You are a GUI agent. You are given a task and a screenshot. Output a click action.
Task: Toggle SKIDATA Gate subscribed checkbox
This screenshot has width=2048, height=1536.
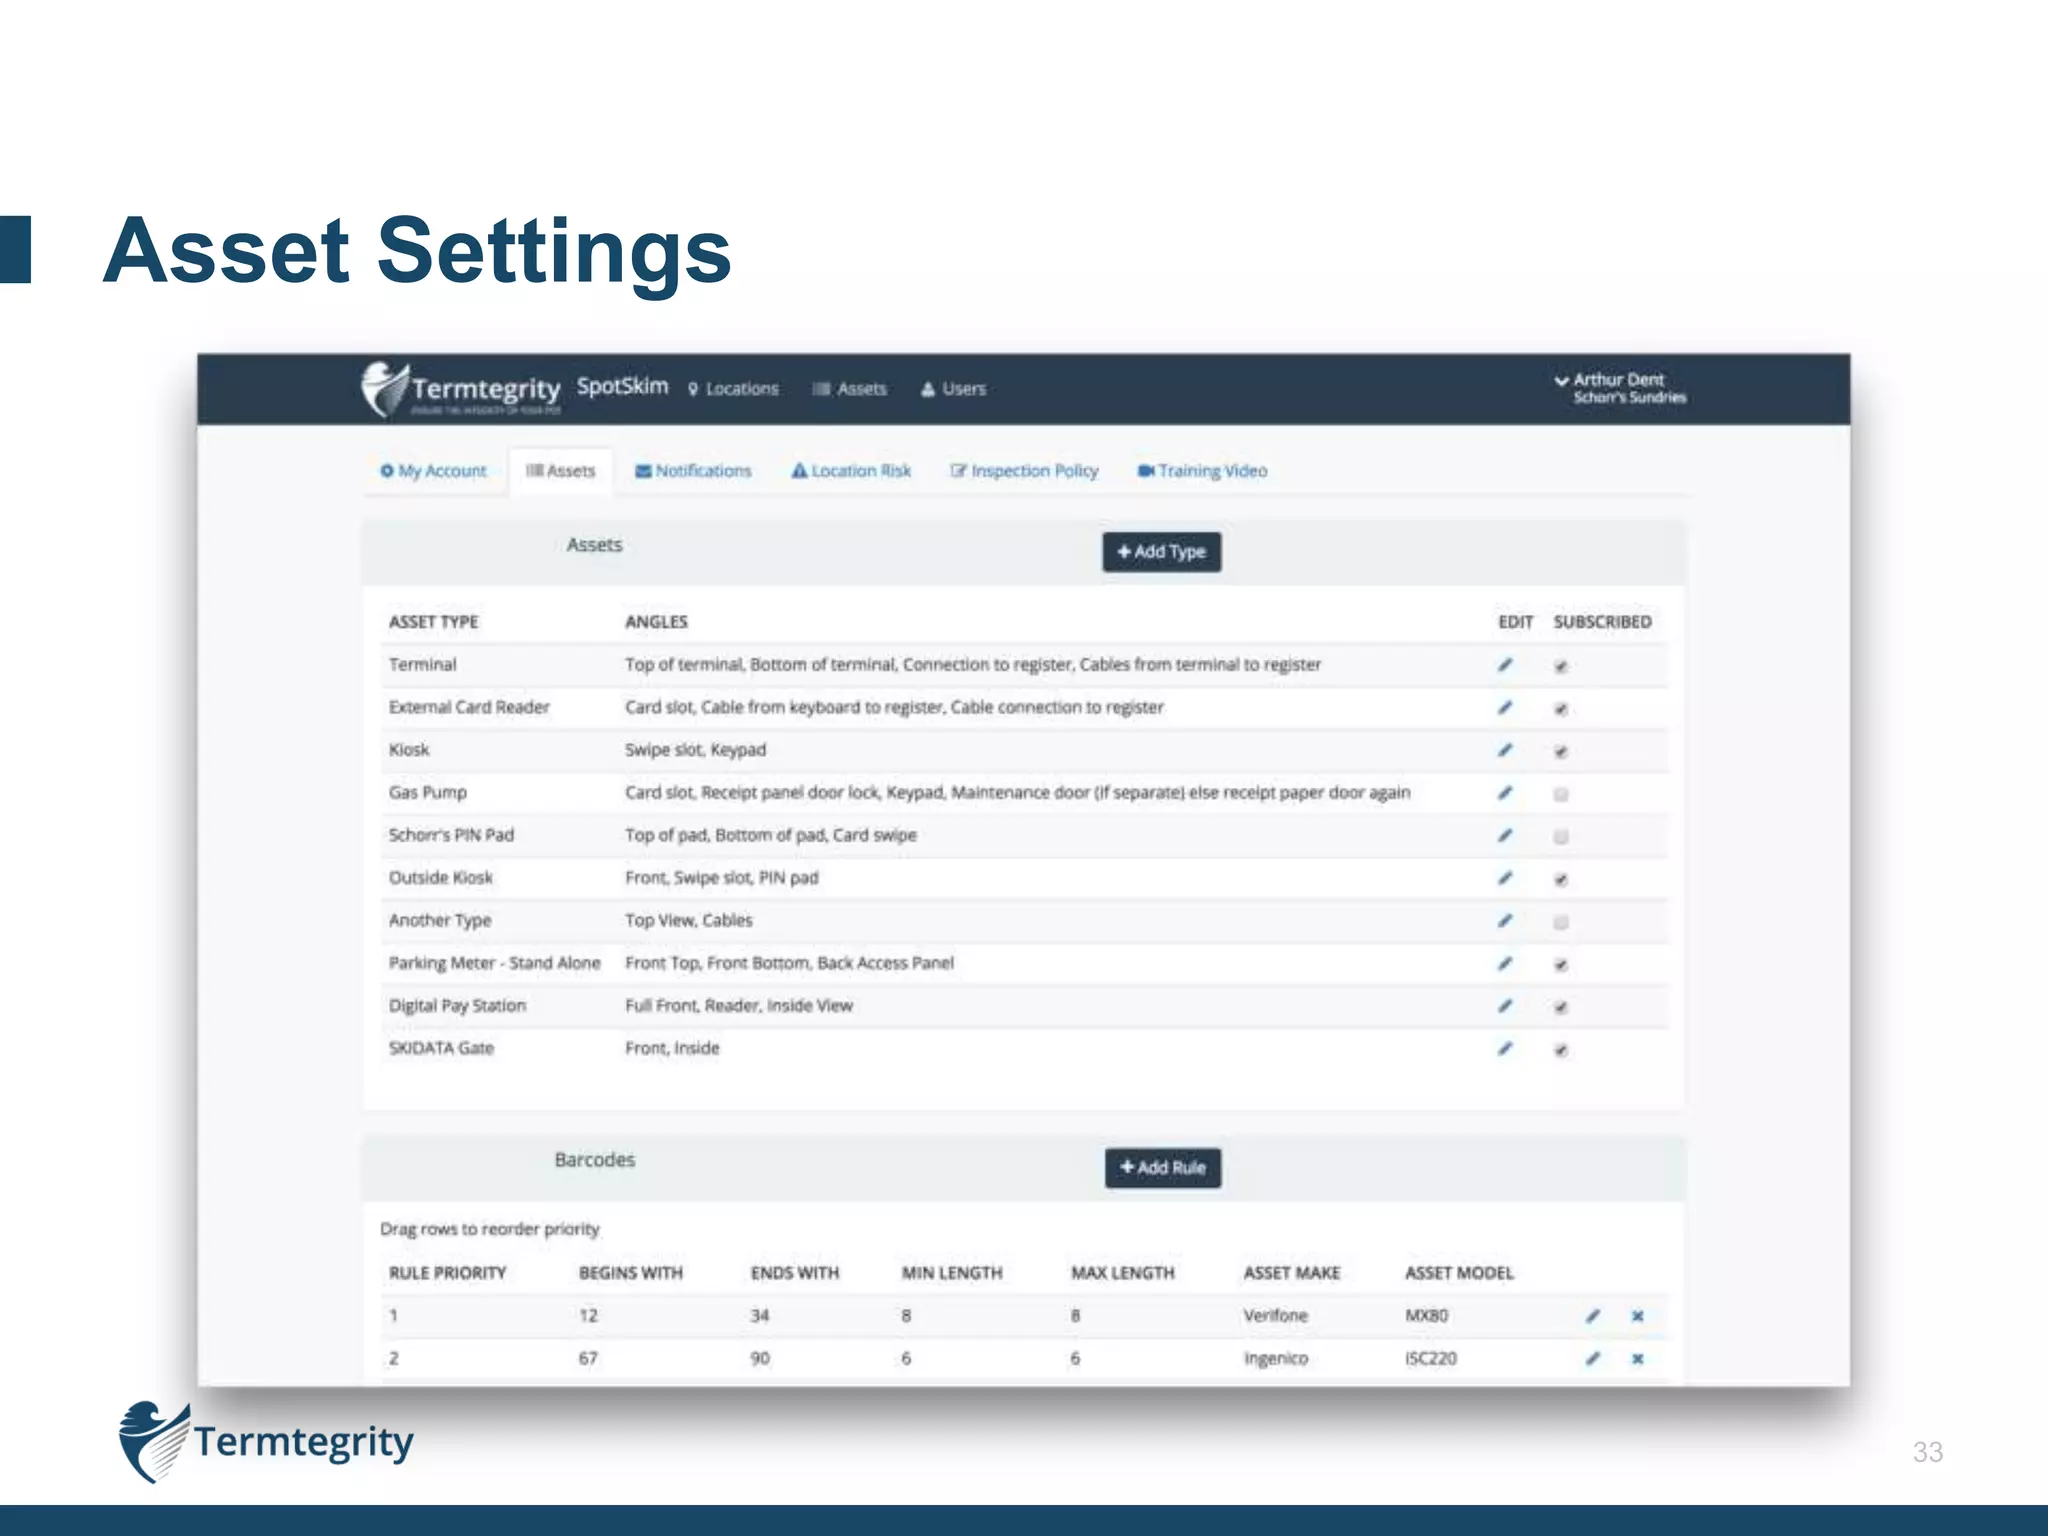[1561, 1050]
